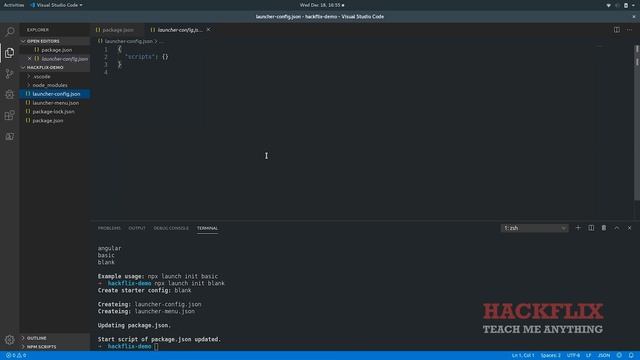Open the system tray menu in top bar
Screen dimensions: 640x360
(x=620, y=5)
